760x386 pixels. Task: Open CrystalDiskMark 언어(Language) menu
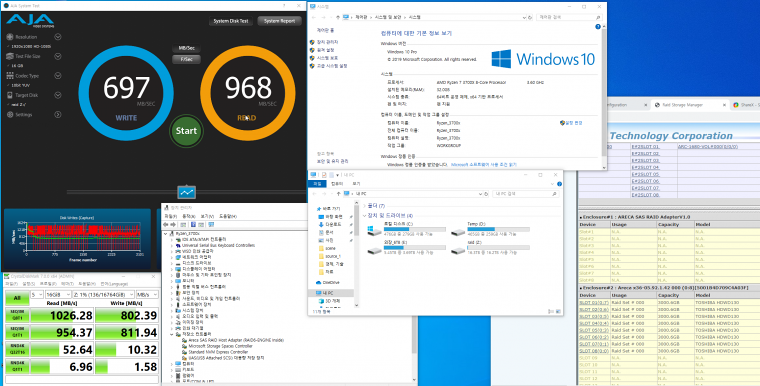point(114,284)
